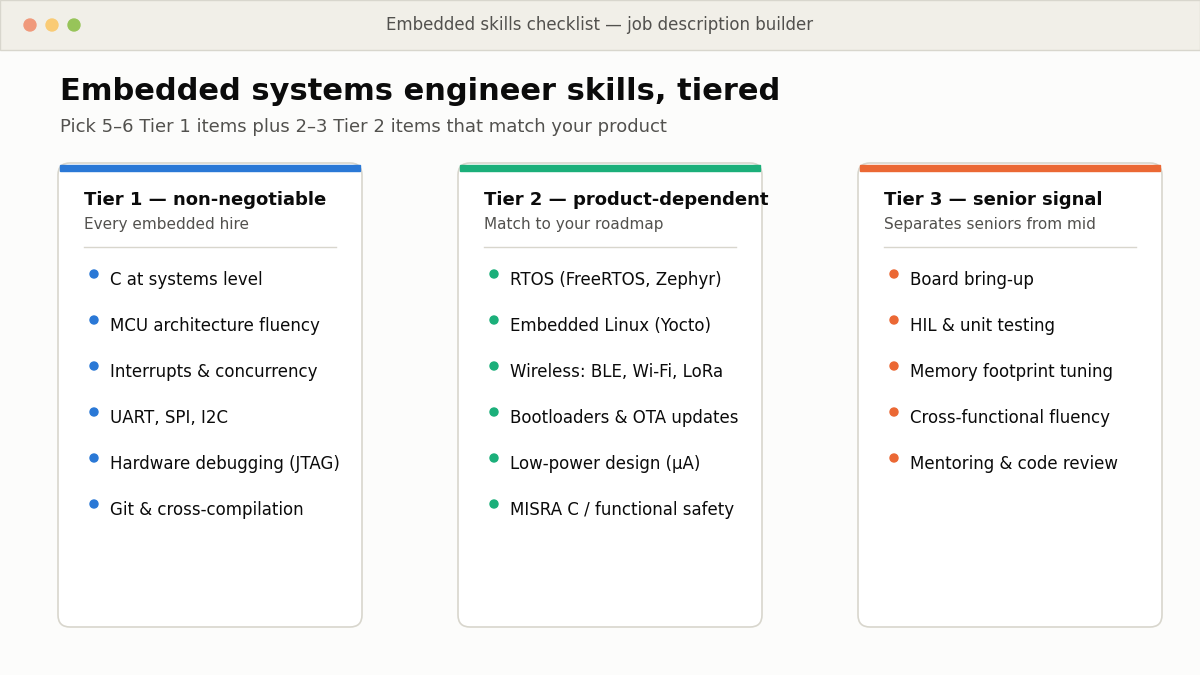Select 'Git & cross-compilation' item
Image resolution: width=1200 pixels, height=675 pixels.
[x=207, y=510]
